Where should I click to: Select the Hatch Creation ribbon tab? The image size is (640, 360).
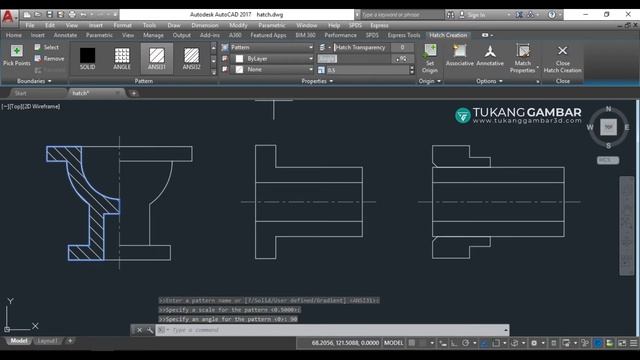448,35
